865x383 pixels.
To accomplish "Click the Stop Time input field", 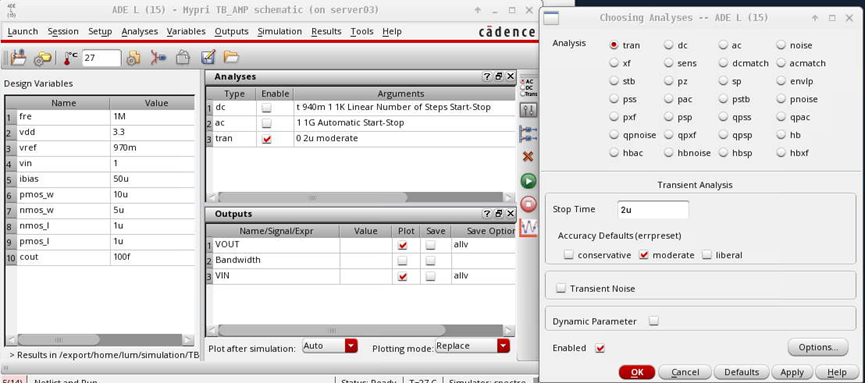I will pos(653,210).
